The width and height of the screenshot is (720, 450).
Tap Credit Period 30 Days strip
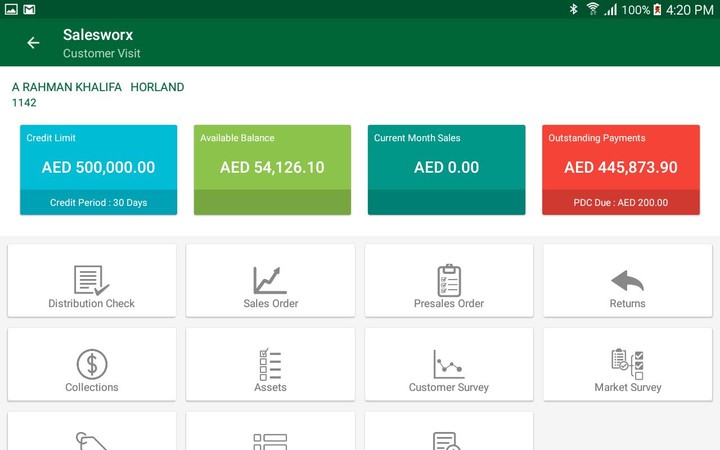pyautogui.click(x=98, y=203)
